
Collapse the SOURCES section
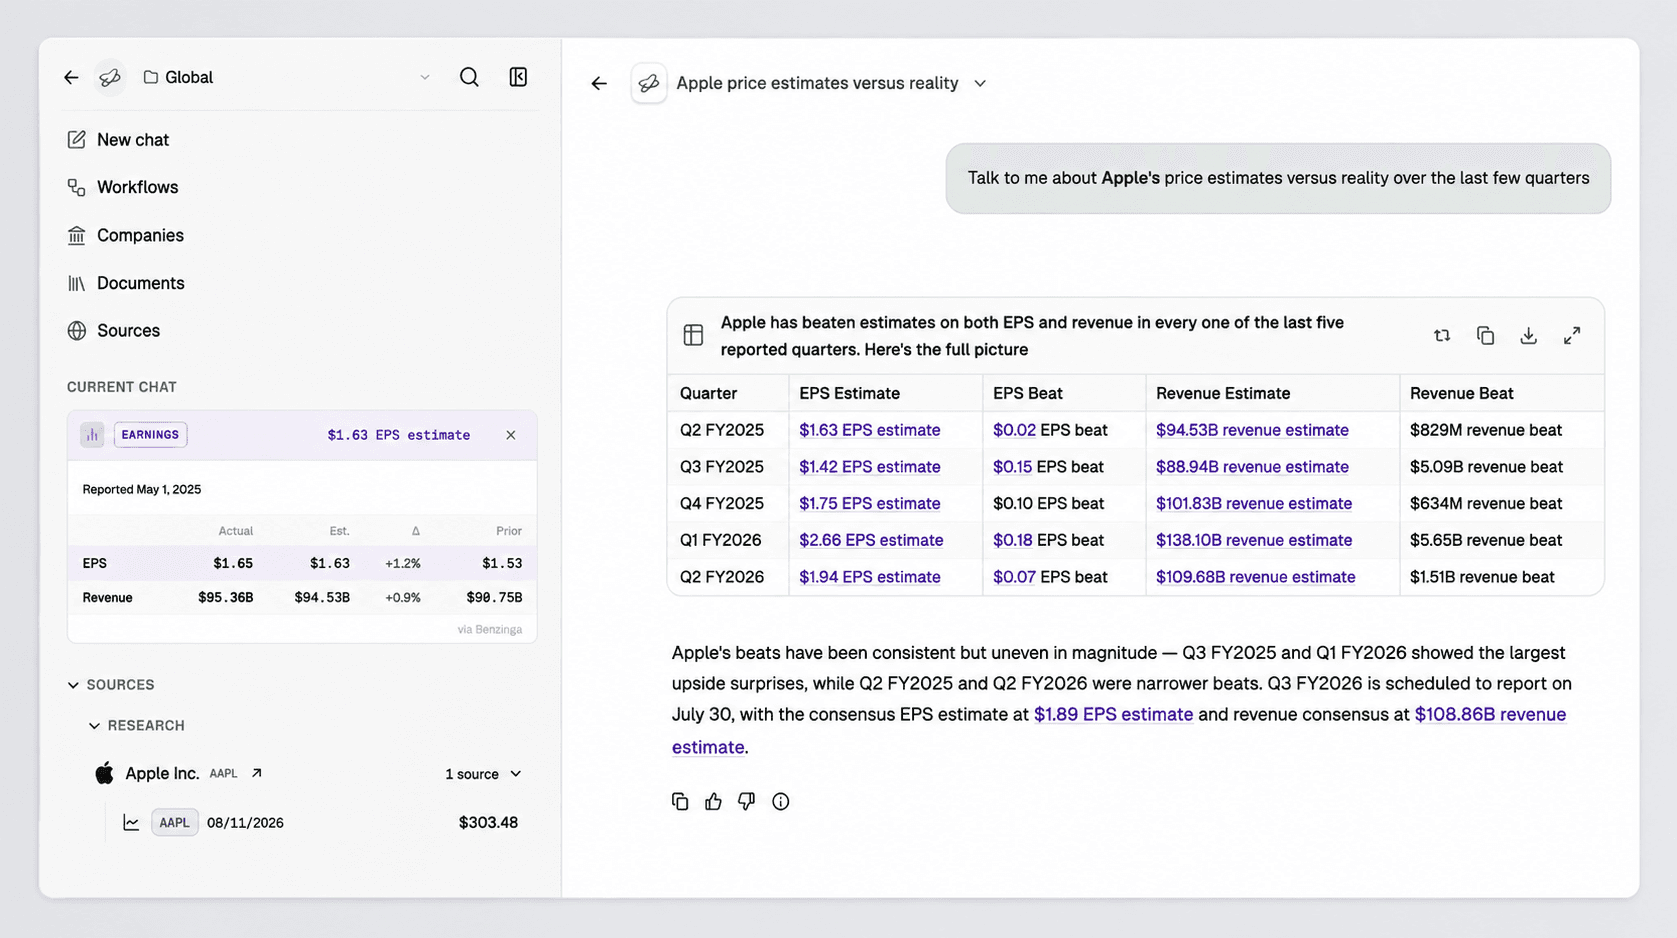[73, 685]
